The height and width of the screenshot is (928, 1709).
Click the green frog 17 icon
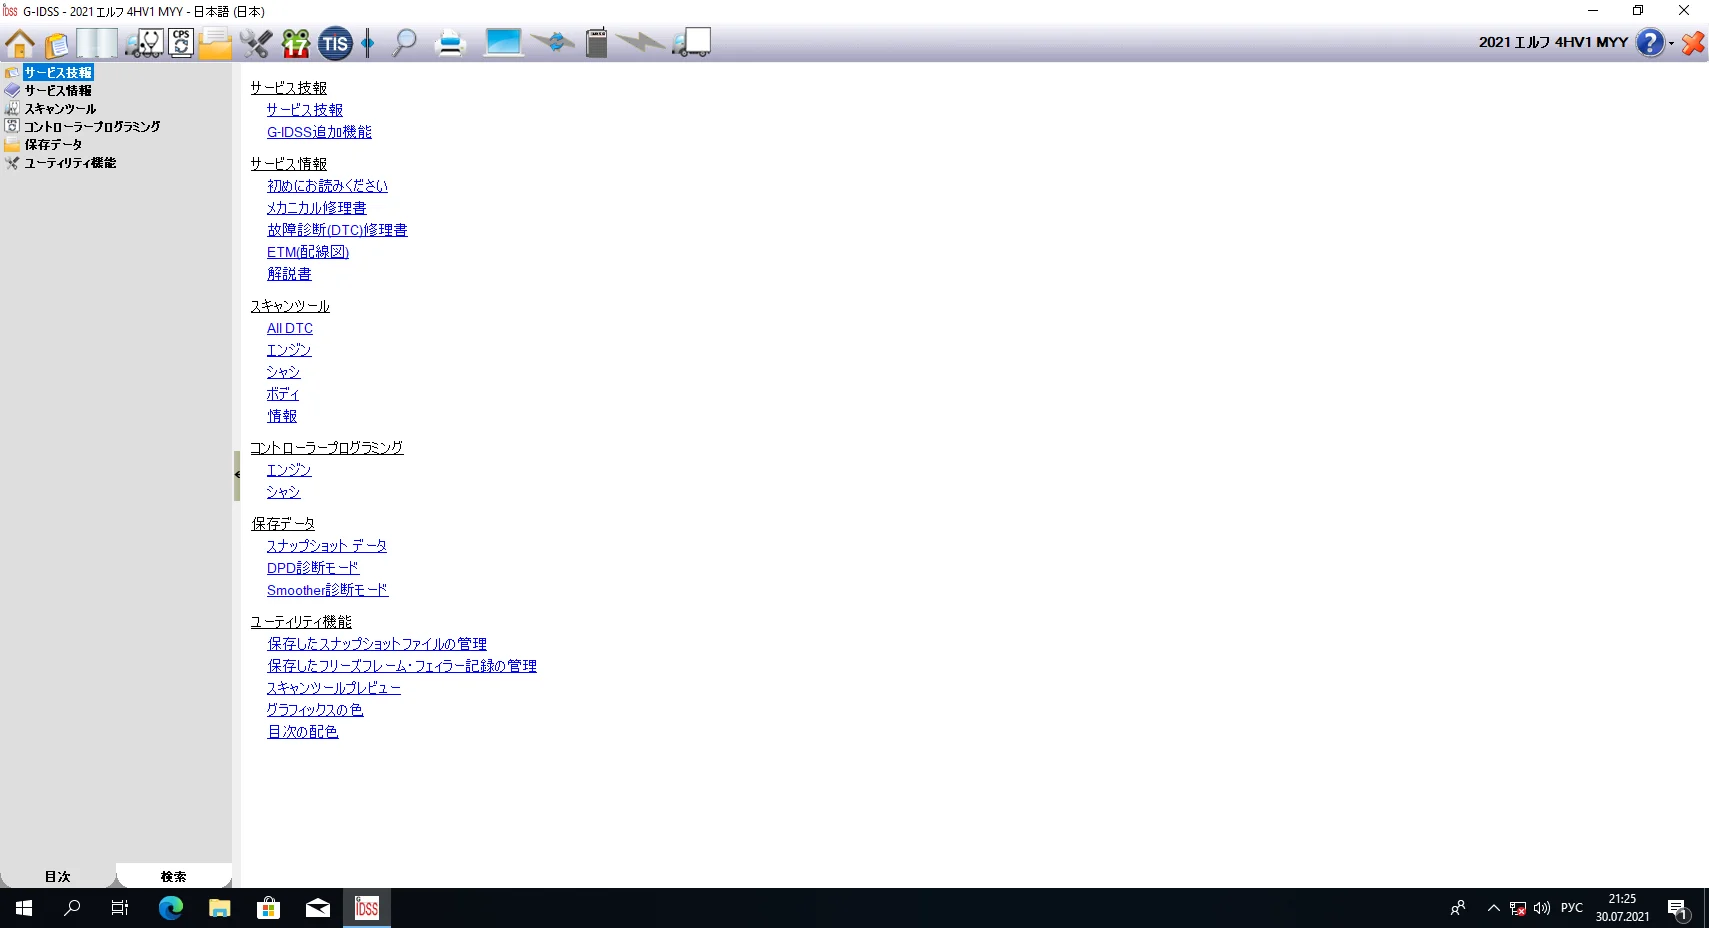point(296,43)
